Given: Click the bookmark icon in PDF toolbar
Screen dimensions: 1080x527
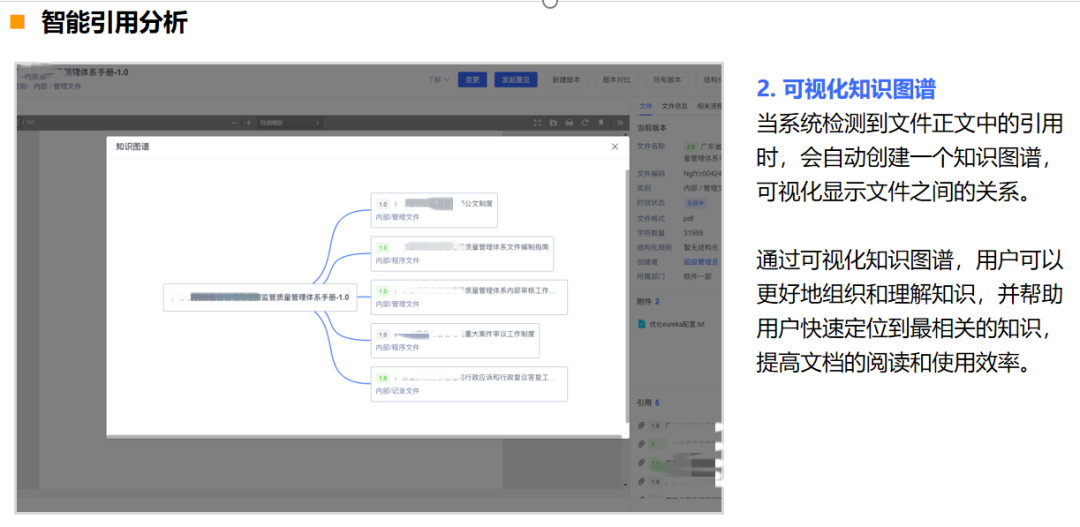Looking at the screenshot, I should click(601, 123).
